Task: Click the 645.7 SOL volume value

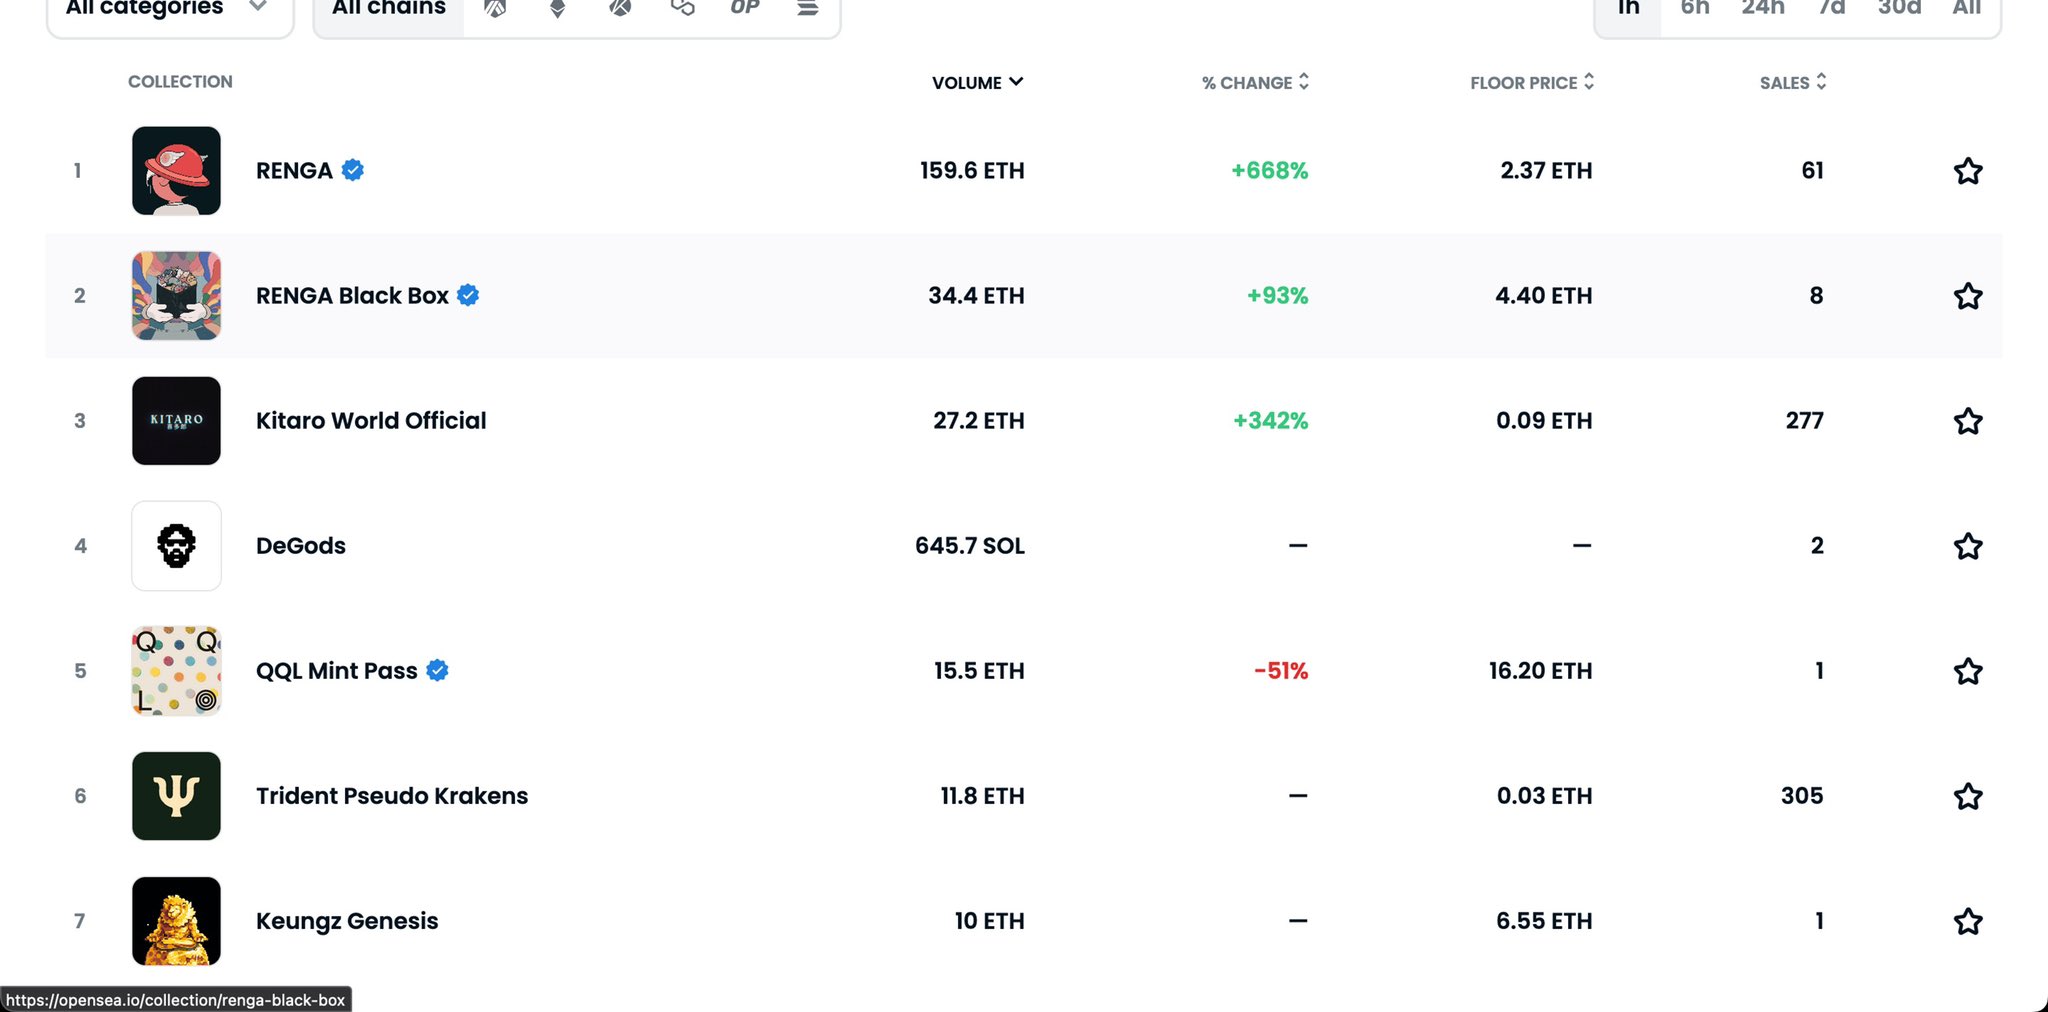Action: (x=970, y=545)
